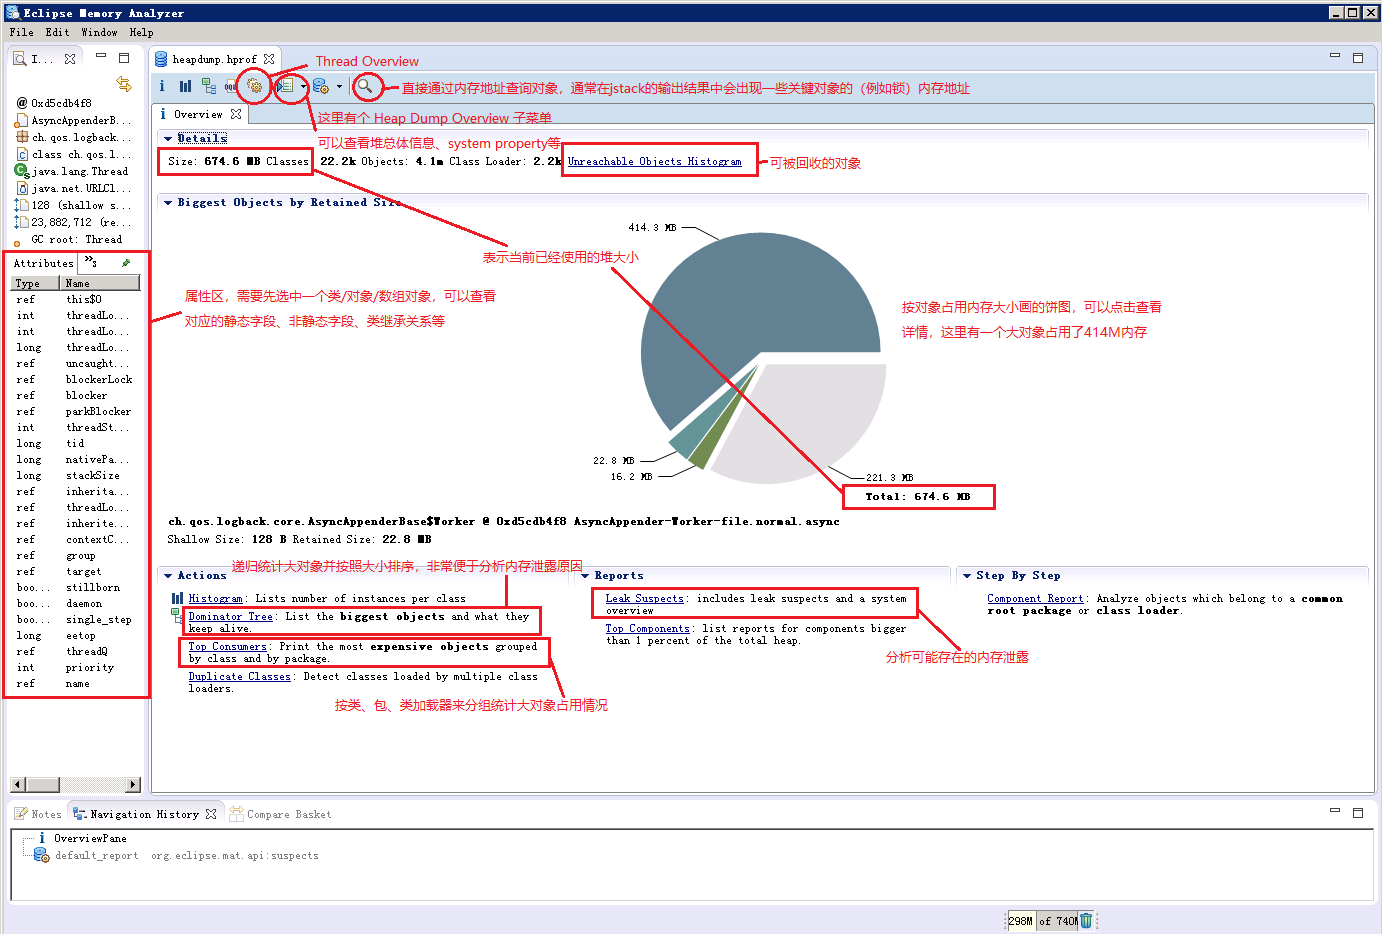Click the find object by address magnifier
Viewport: 1382px width, 934px height.
click(366, 87)
